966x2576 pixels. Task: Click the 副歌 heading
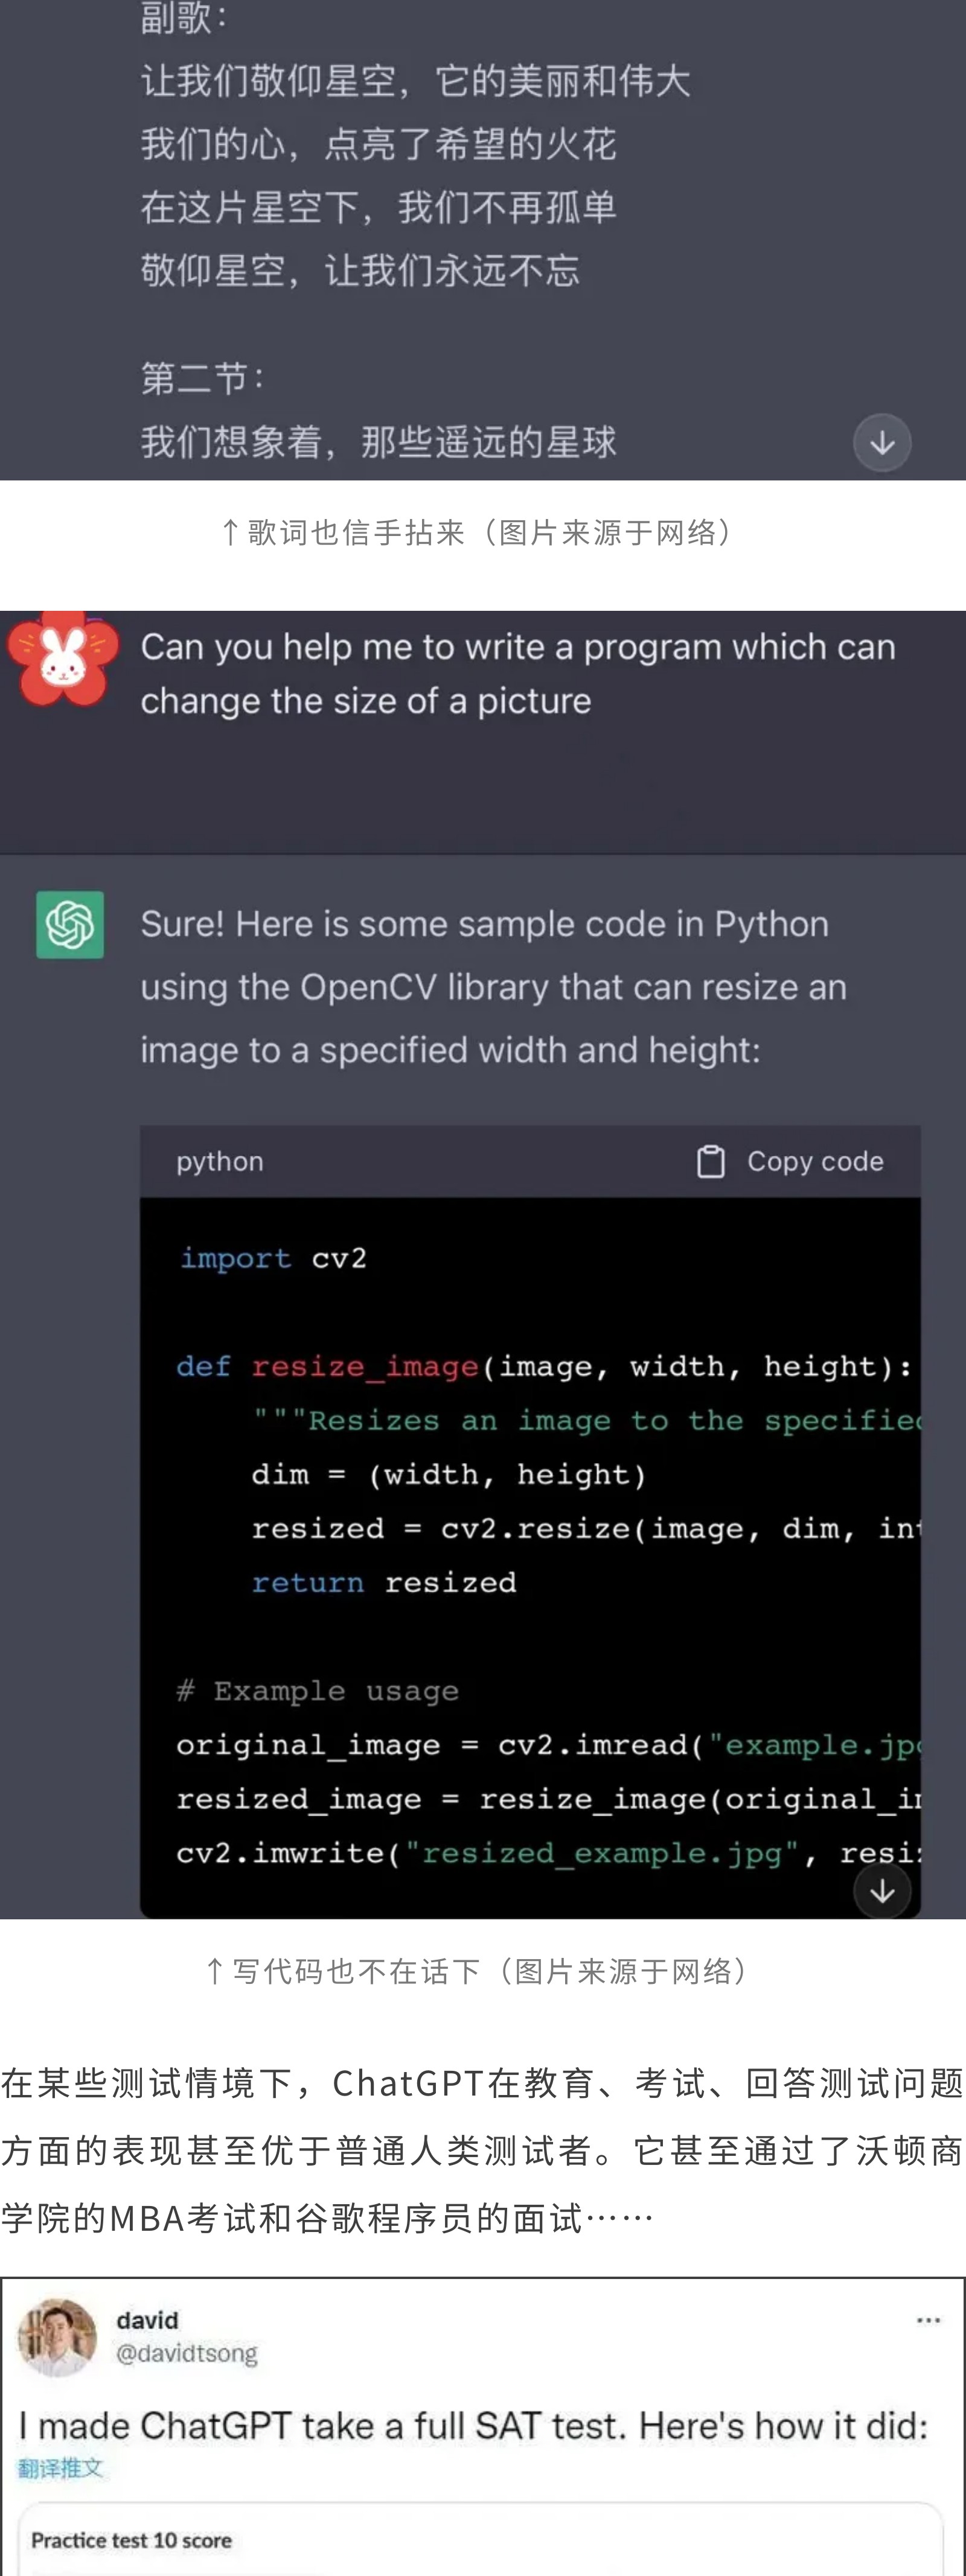(x=184, y=18)
